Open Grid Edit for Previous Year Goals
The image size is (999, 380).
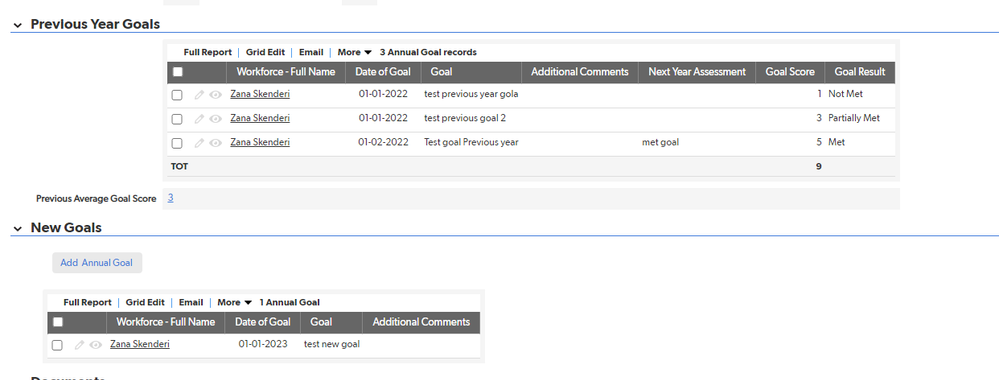[x=265, y=52]
